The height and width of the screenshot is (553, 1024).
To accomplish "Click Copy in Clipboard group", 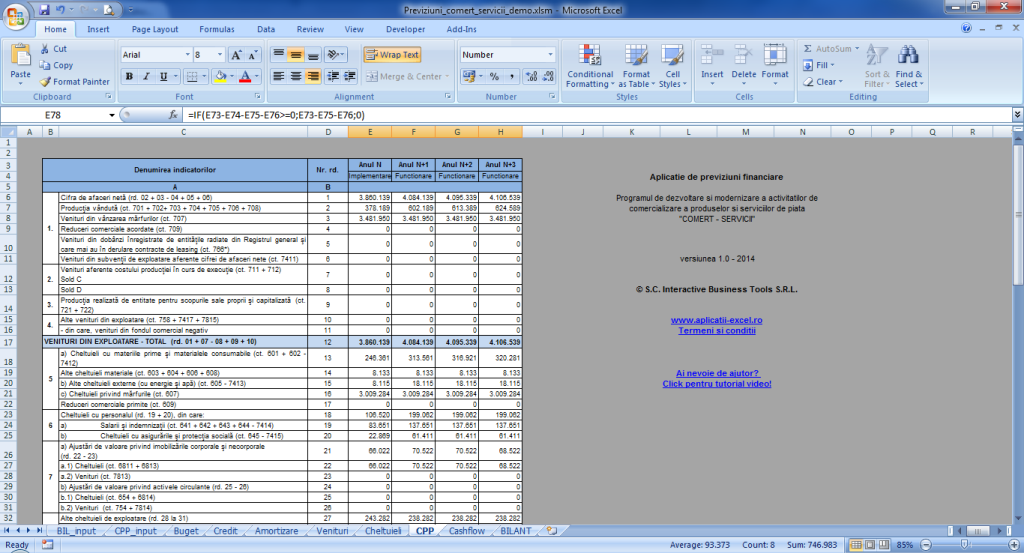I will point(56,65).
